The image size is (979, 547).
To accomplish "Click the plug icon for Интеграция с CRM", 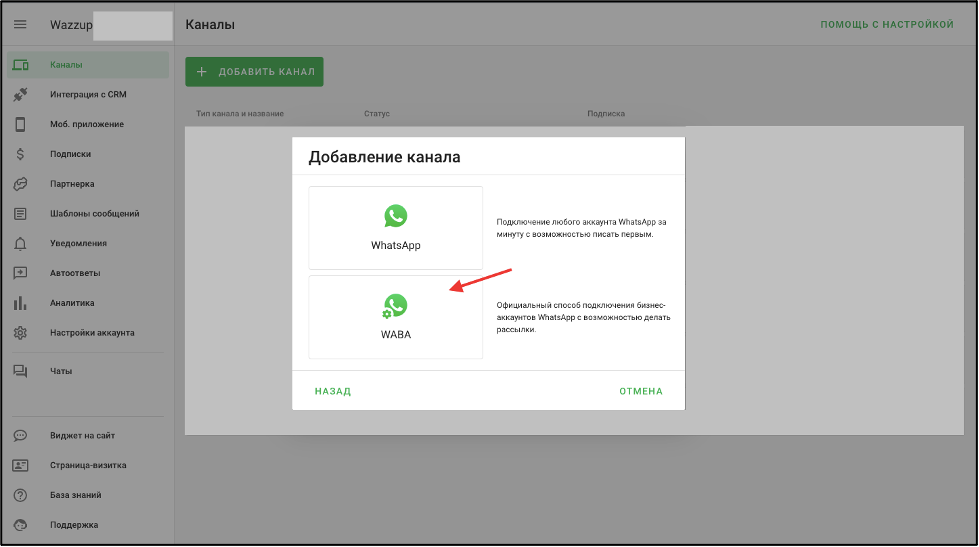I will point(20,94).
